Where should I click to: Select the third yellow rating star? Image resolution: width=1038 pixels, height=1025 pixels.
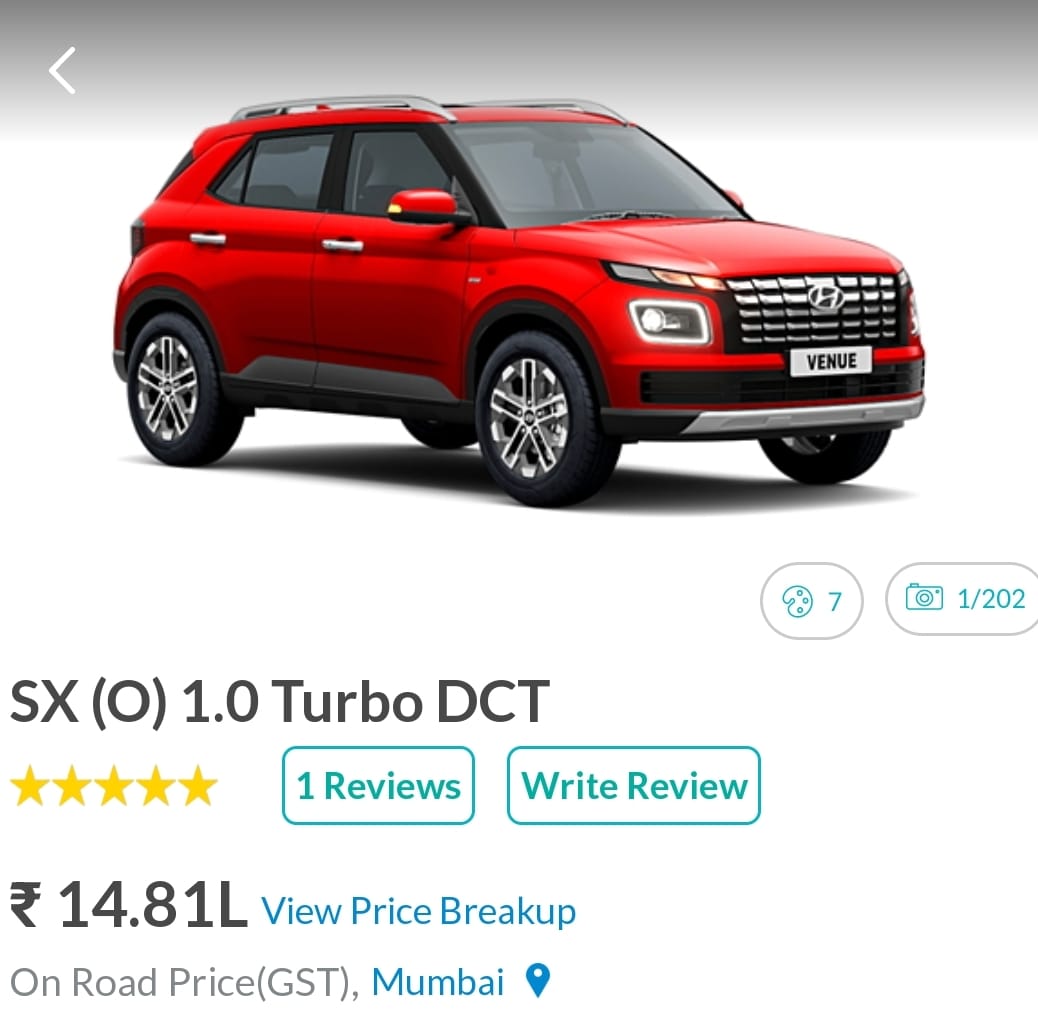point(114,786)
